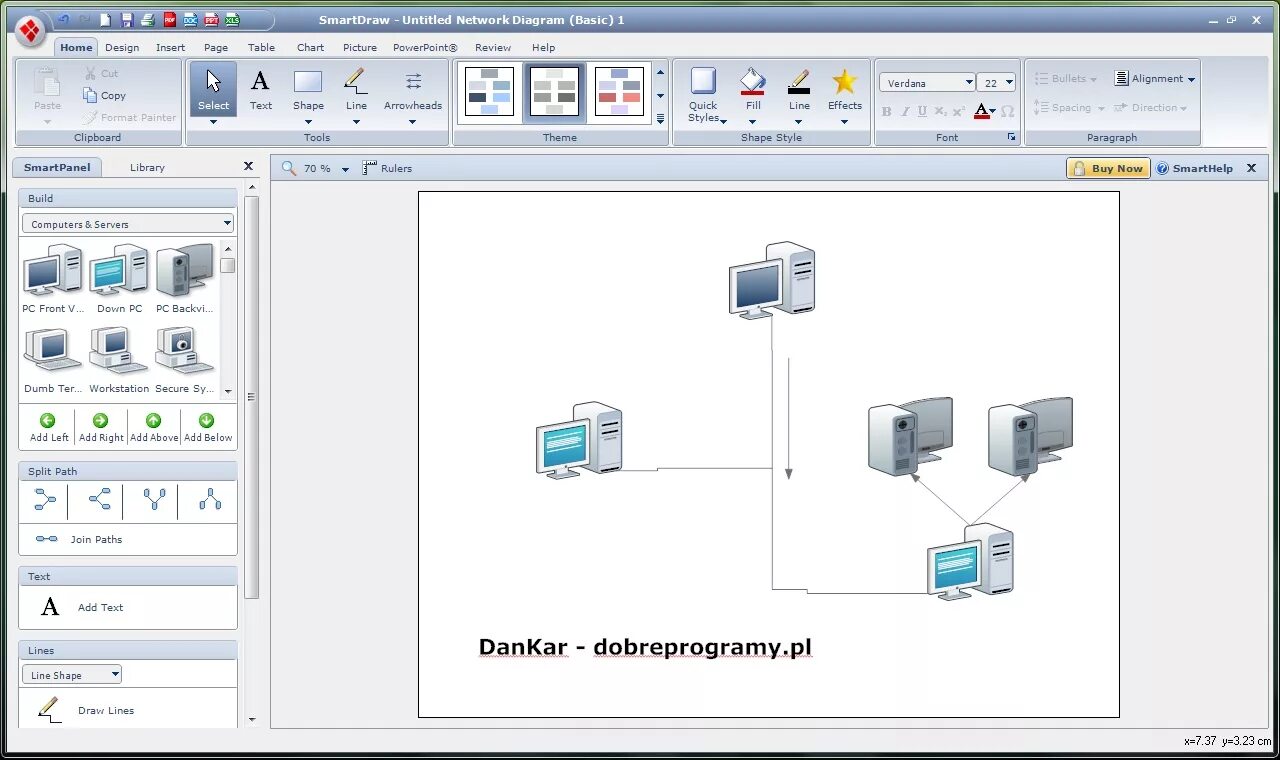Click Join Paths
Viewport: 1280px width, 760px height.
[x=79, y=539]
